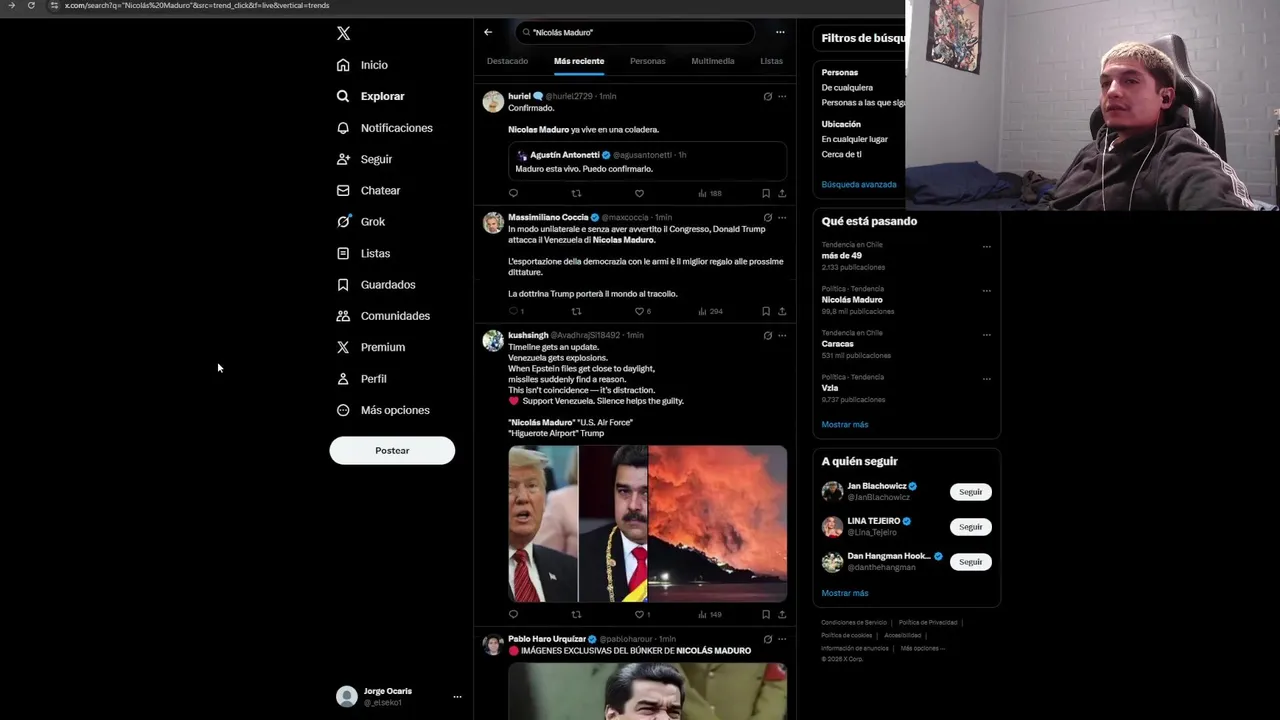
Task: Reload the browser page
Action: click(x=31, y=5)
